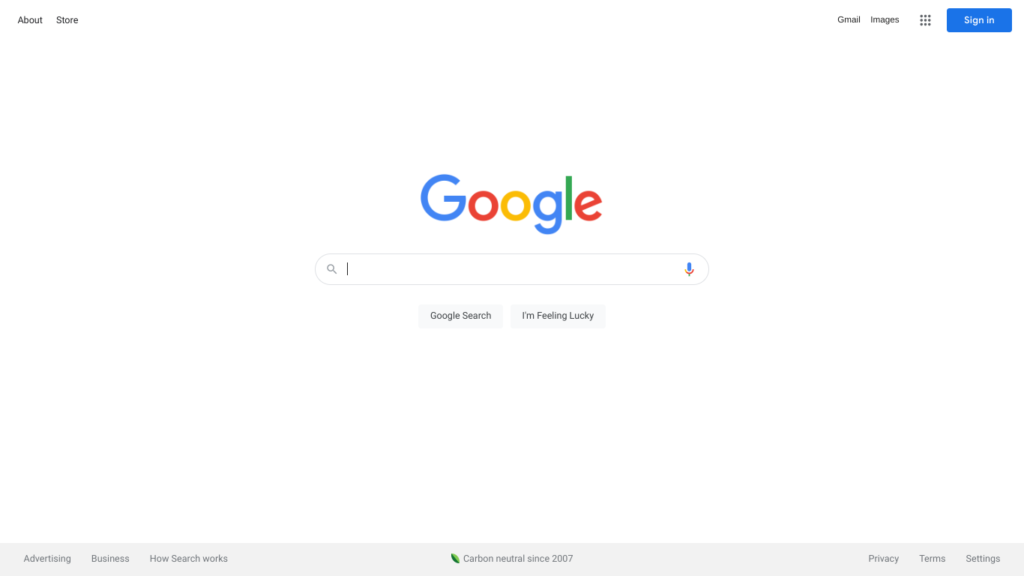Go to Gmail
This screenshot has height=576, width=1024.
[848, 20]
